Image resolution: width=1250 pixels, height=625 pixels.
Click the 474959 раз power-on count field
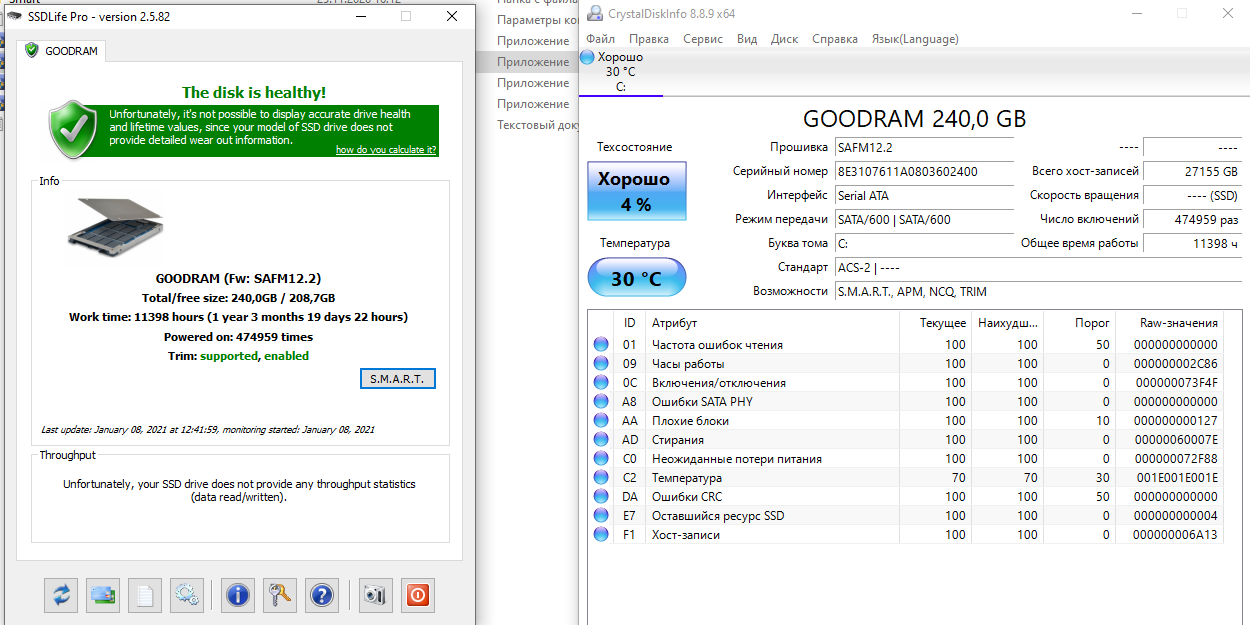pyautogui.click(x=1192, y=219)
